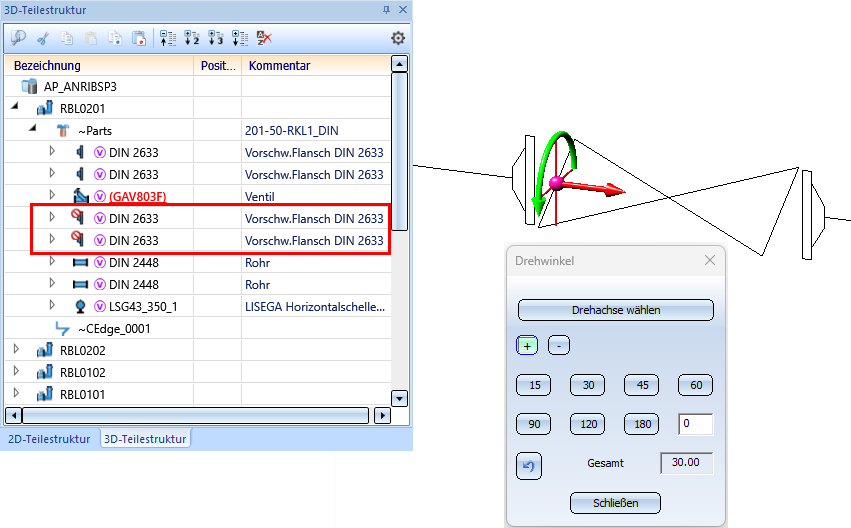Close the Drehwinkel dialog with the X
This screenshot has width=851, height=528.
tap(709, 260)
